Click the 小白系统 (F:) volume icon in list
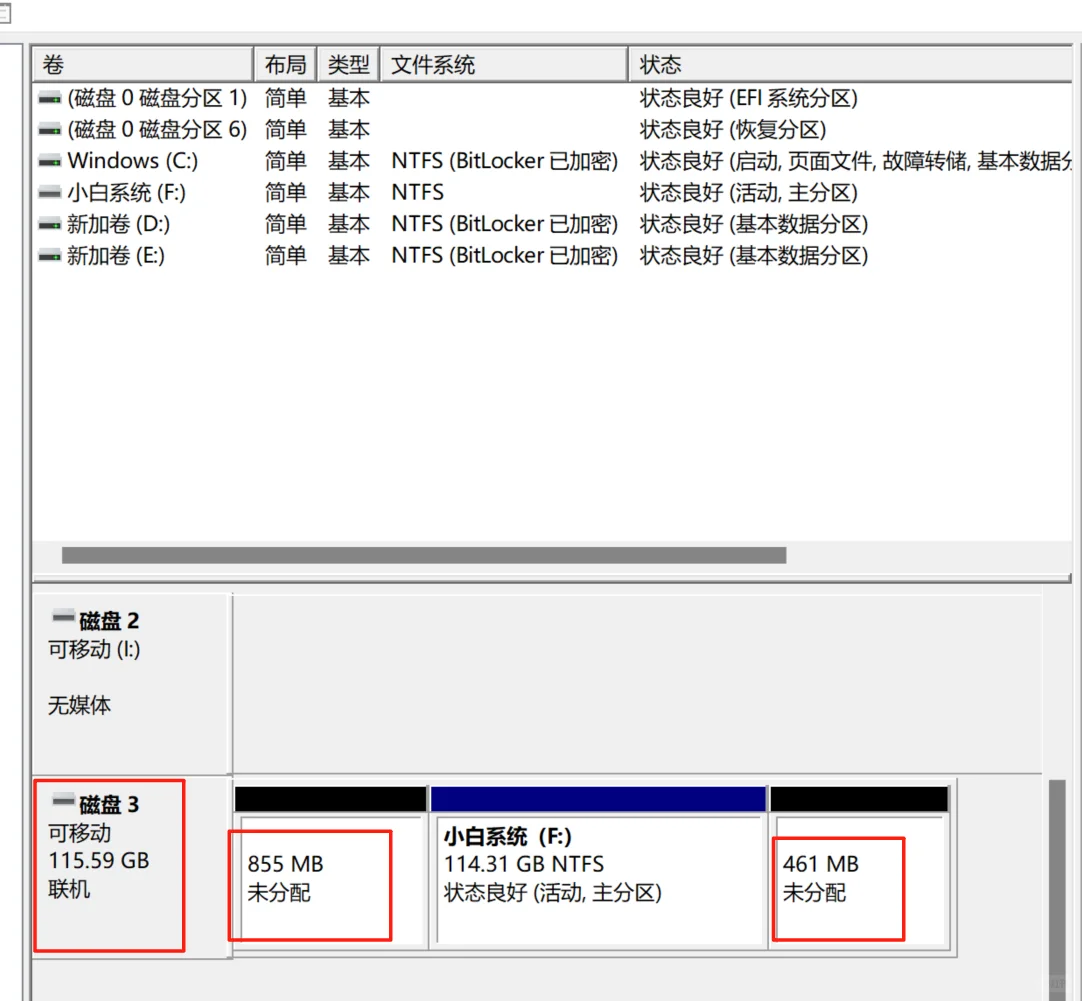Screen dimensions: 1082x1001 (x=50, y=192)
